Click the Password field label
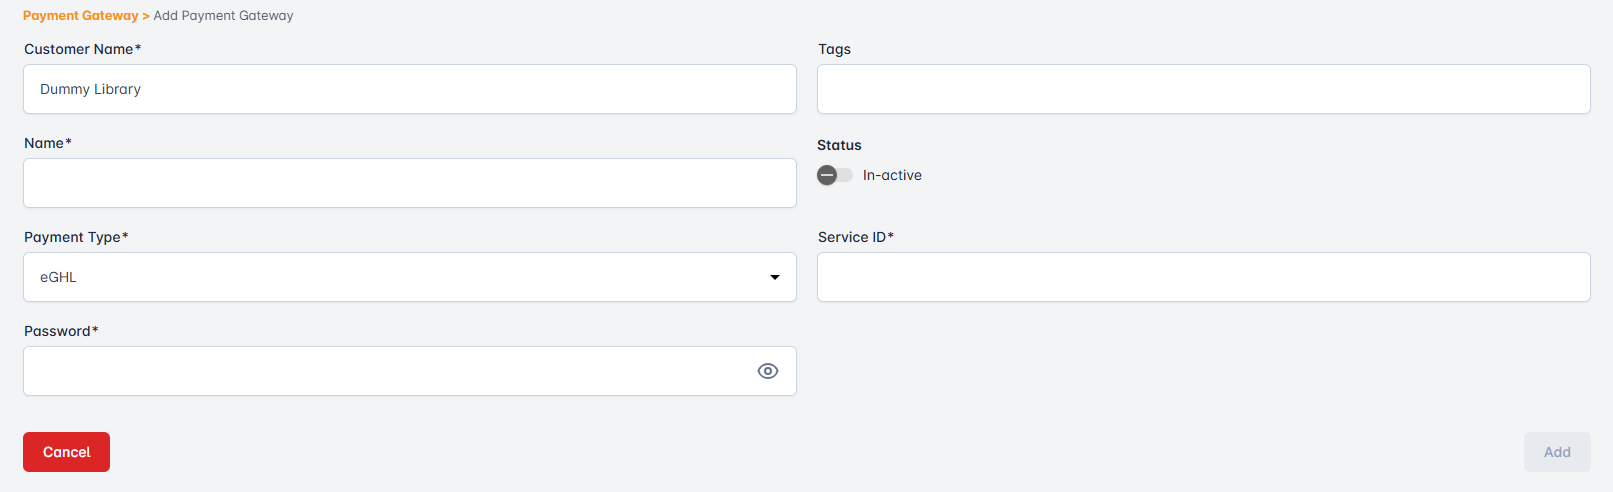Viewport: 1613px width, 492px height. tap(60, 331)
